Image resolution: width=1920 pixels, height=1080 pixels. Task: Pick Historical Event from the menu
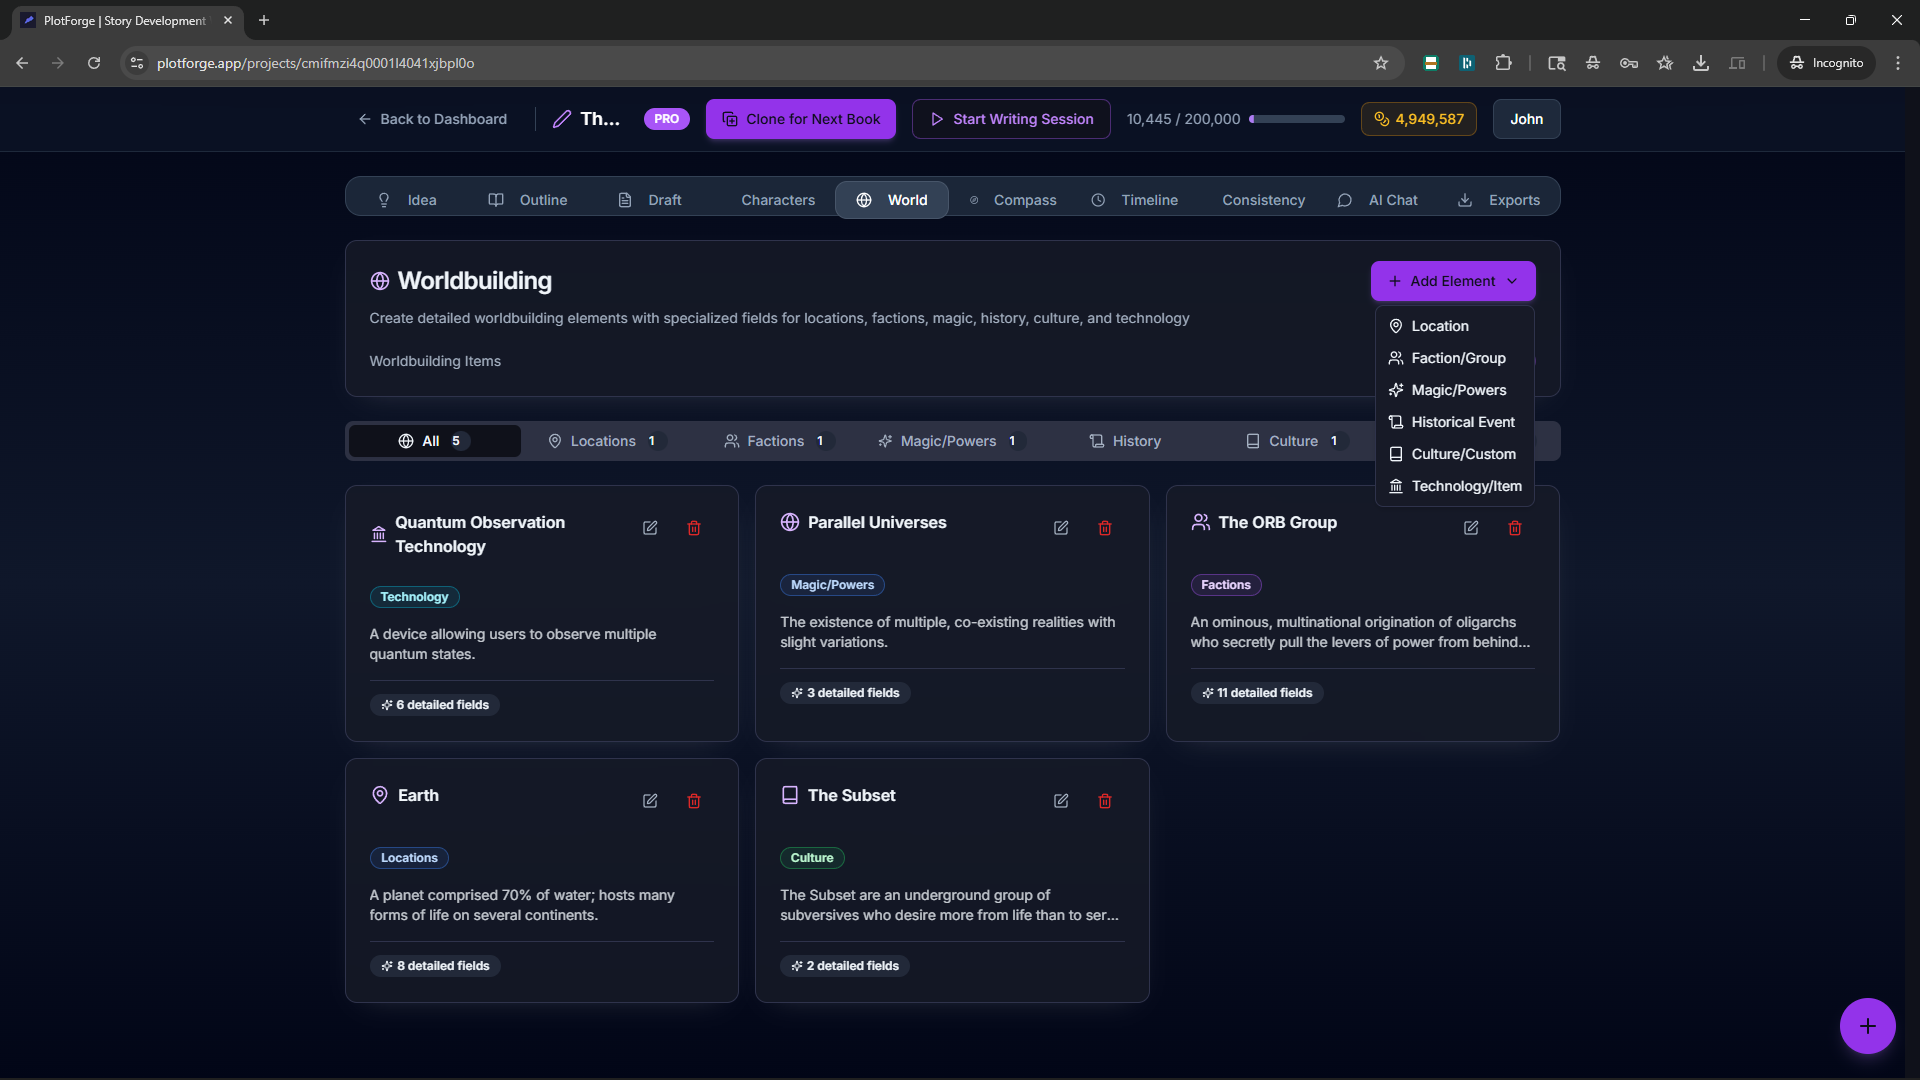point(1455,422)
